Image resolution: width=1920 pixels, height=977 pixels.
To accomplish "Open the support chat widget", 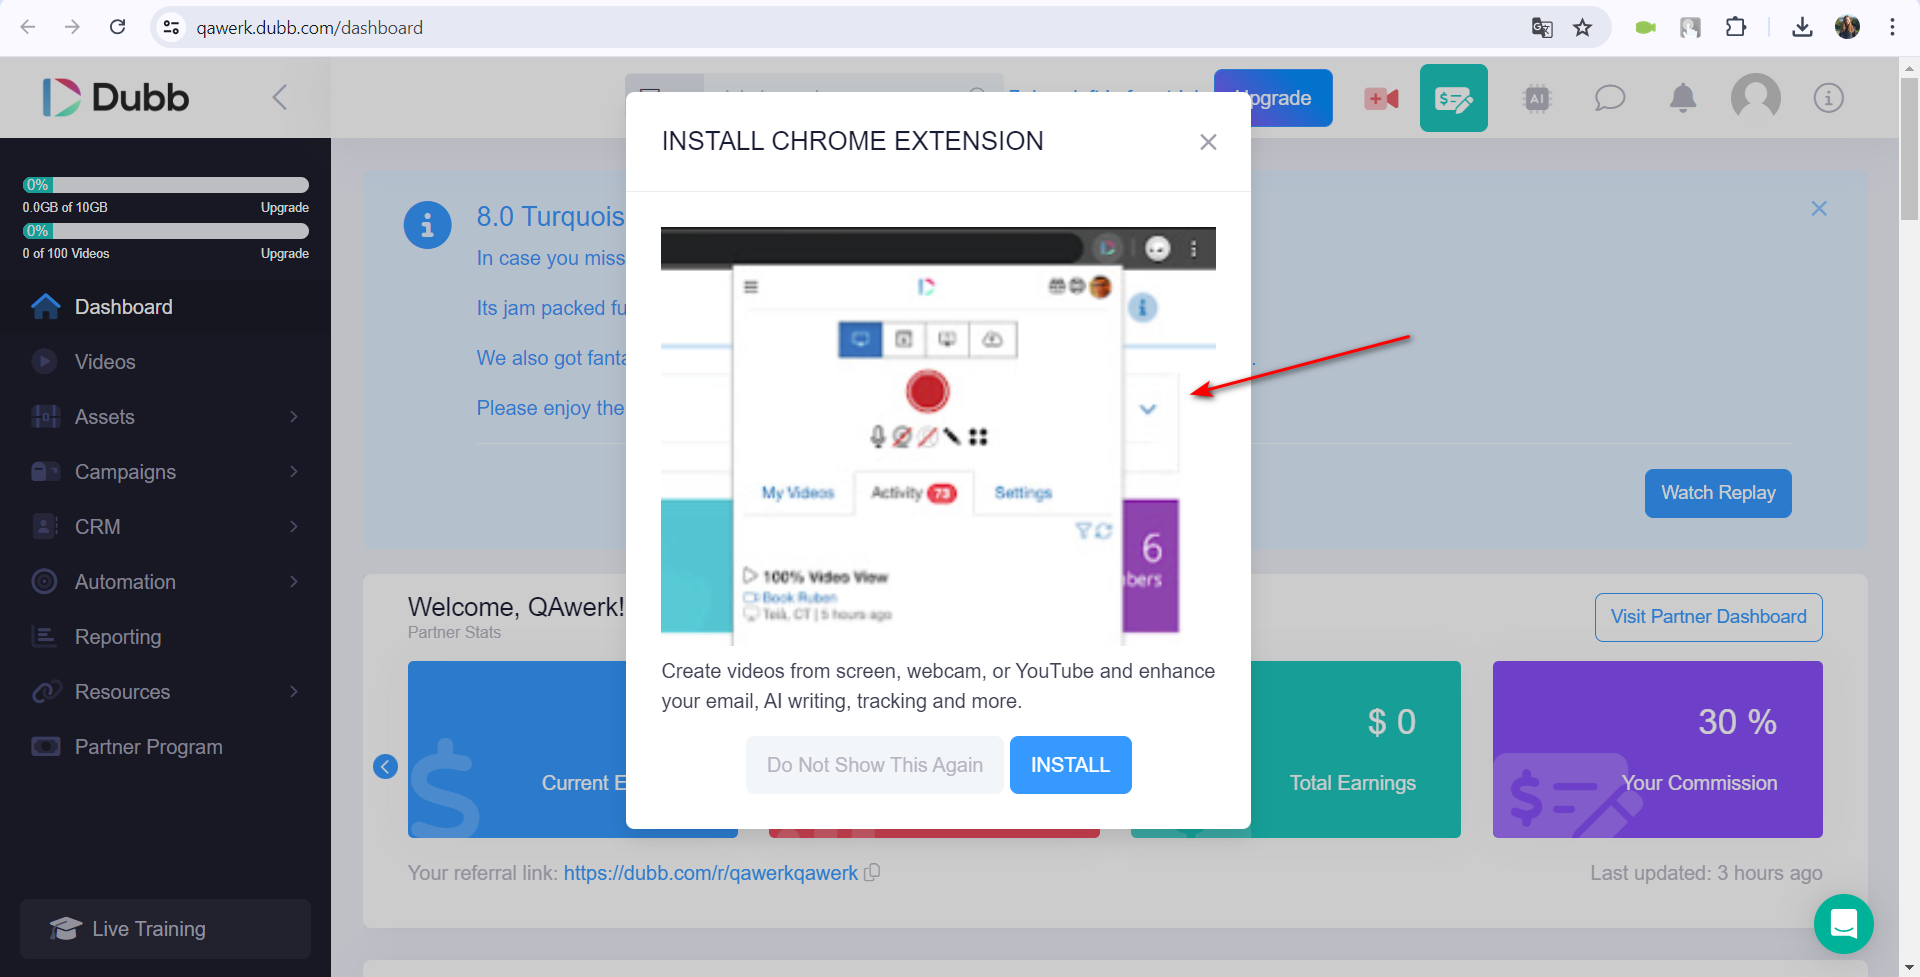I will (1843, 924).
